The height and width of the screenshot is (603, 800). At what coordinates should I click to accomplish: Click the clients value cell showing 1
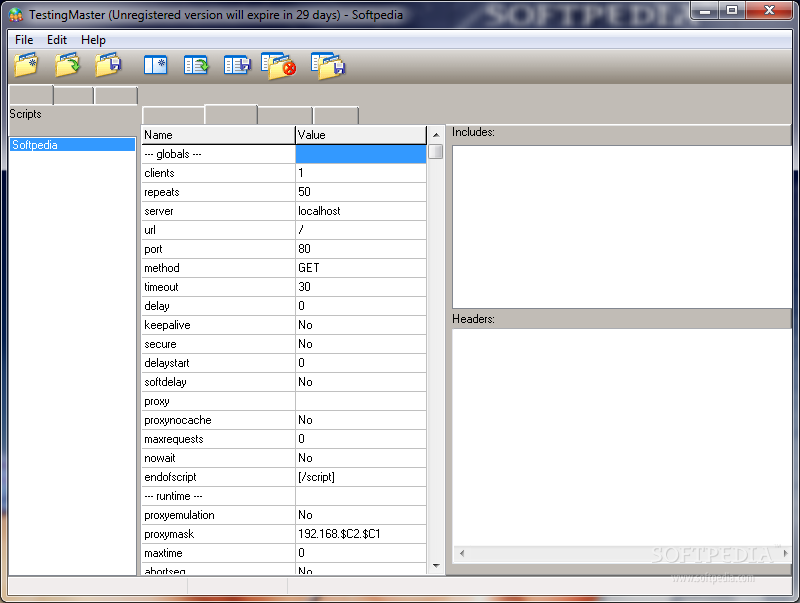361,173
